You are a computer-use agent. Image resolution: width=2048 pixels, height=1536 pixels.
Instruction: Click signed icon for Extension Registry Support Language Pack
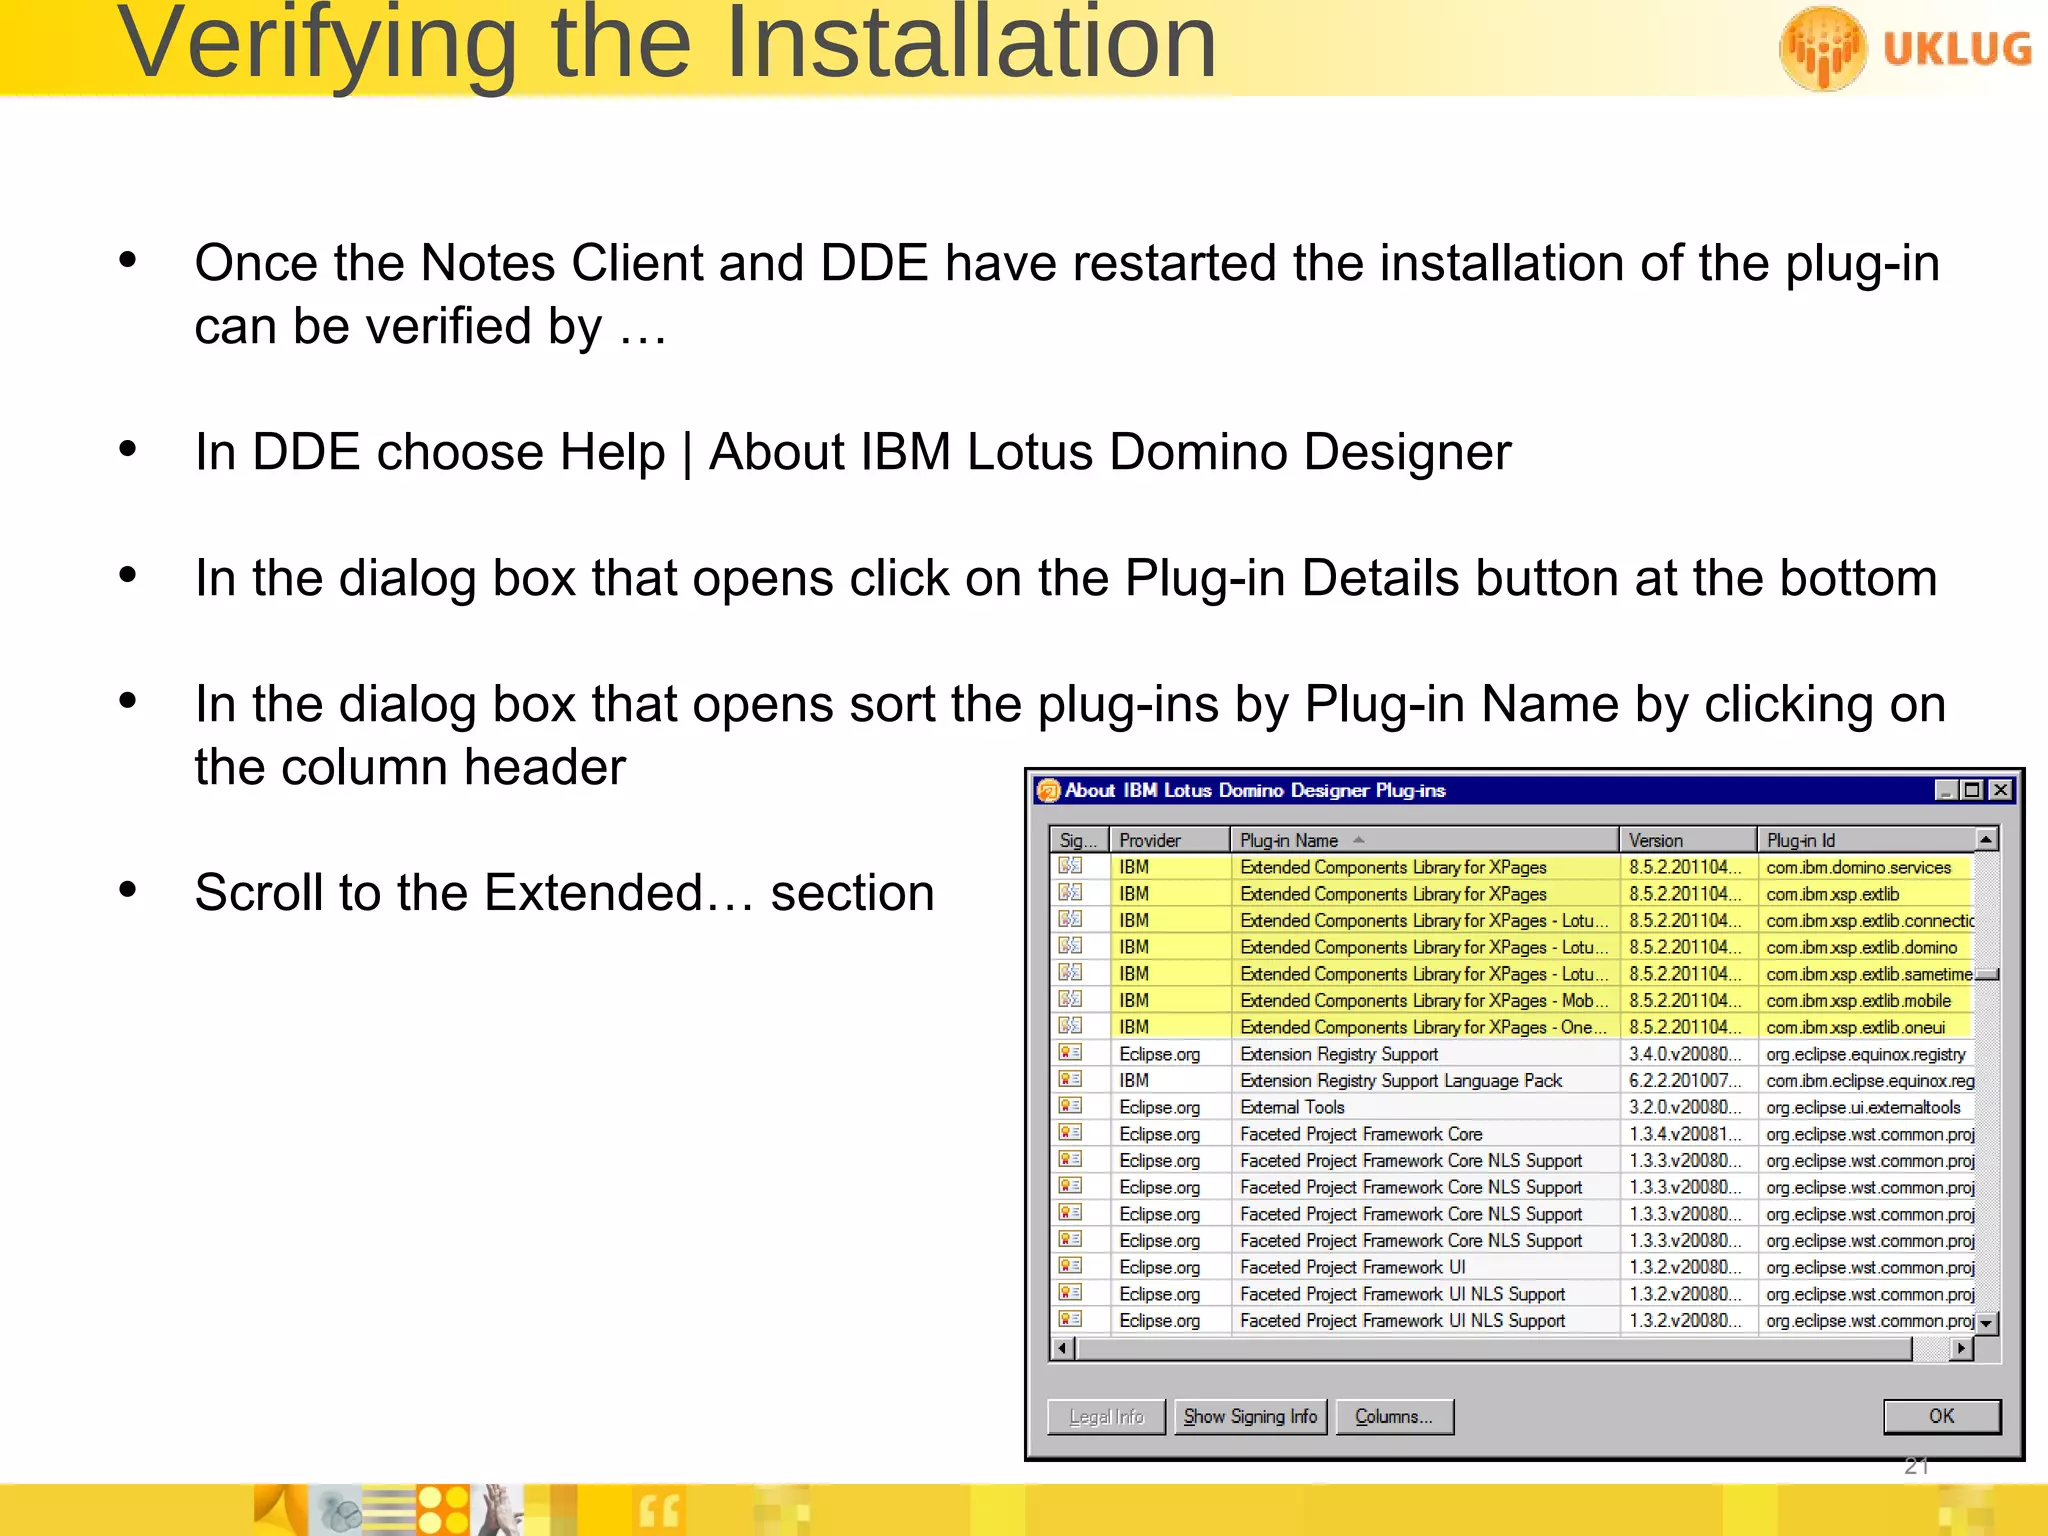tap(1070, 1079)
